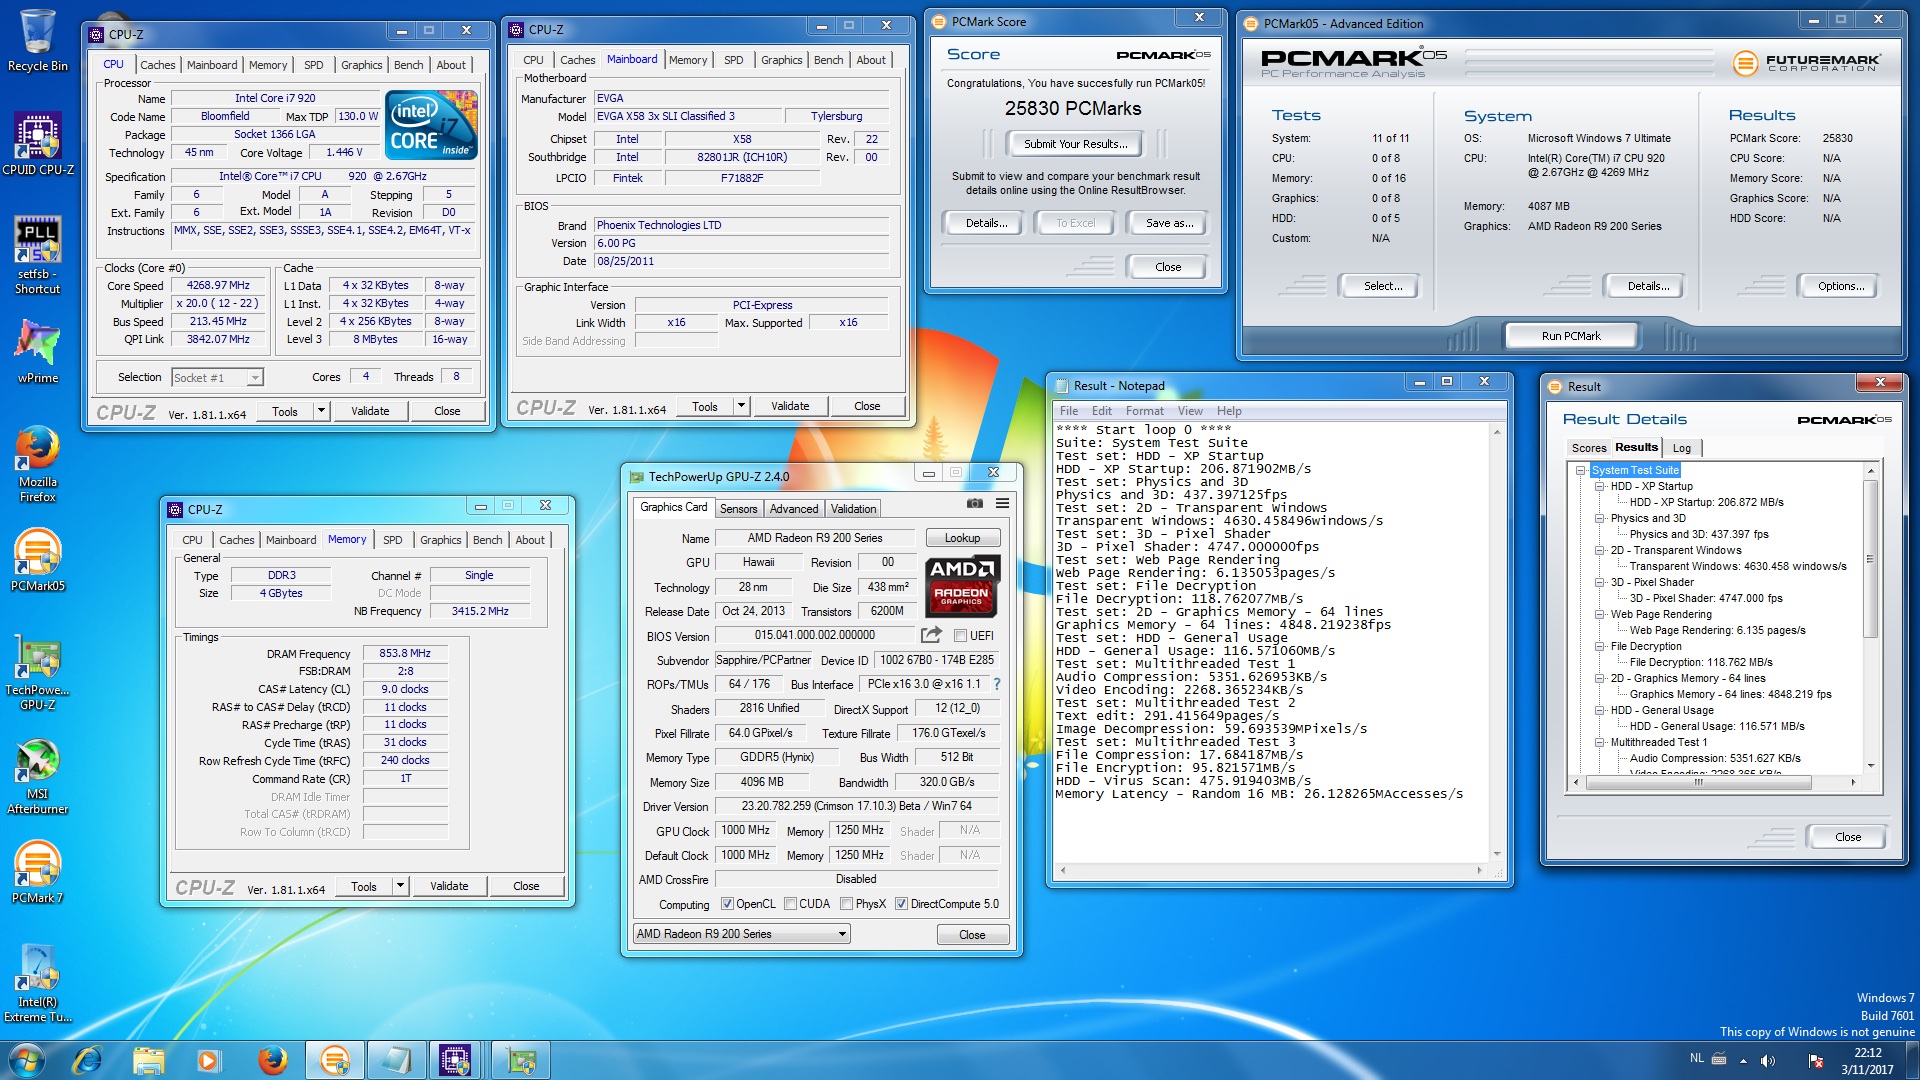Toggle the DirectCompute 5.0 checkbox
1920x1080 pixels.
pos(901,904)
